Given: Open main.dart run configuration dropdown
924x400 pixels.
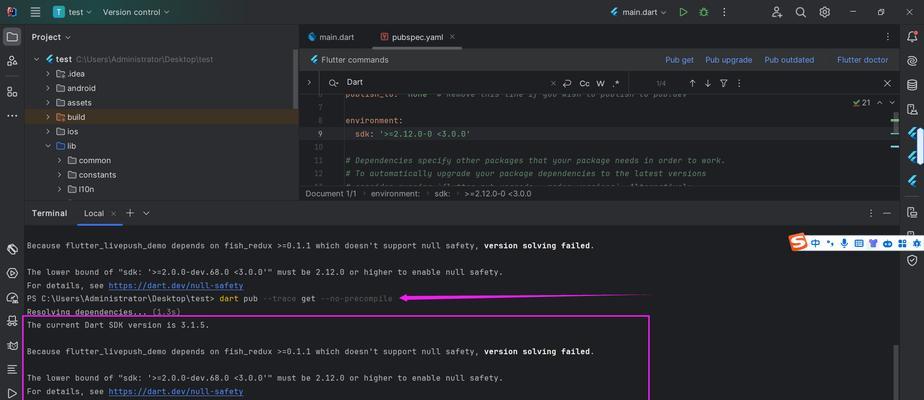Looking at the screenshot, I should coord(639,12).
